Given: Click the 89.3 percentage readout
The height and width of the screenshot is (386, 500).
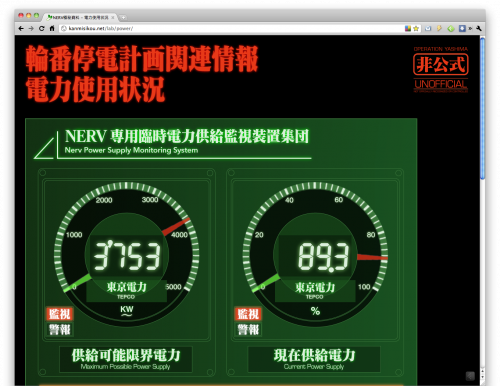Looking at the screenshot, I should [x=323, y=256].
